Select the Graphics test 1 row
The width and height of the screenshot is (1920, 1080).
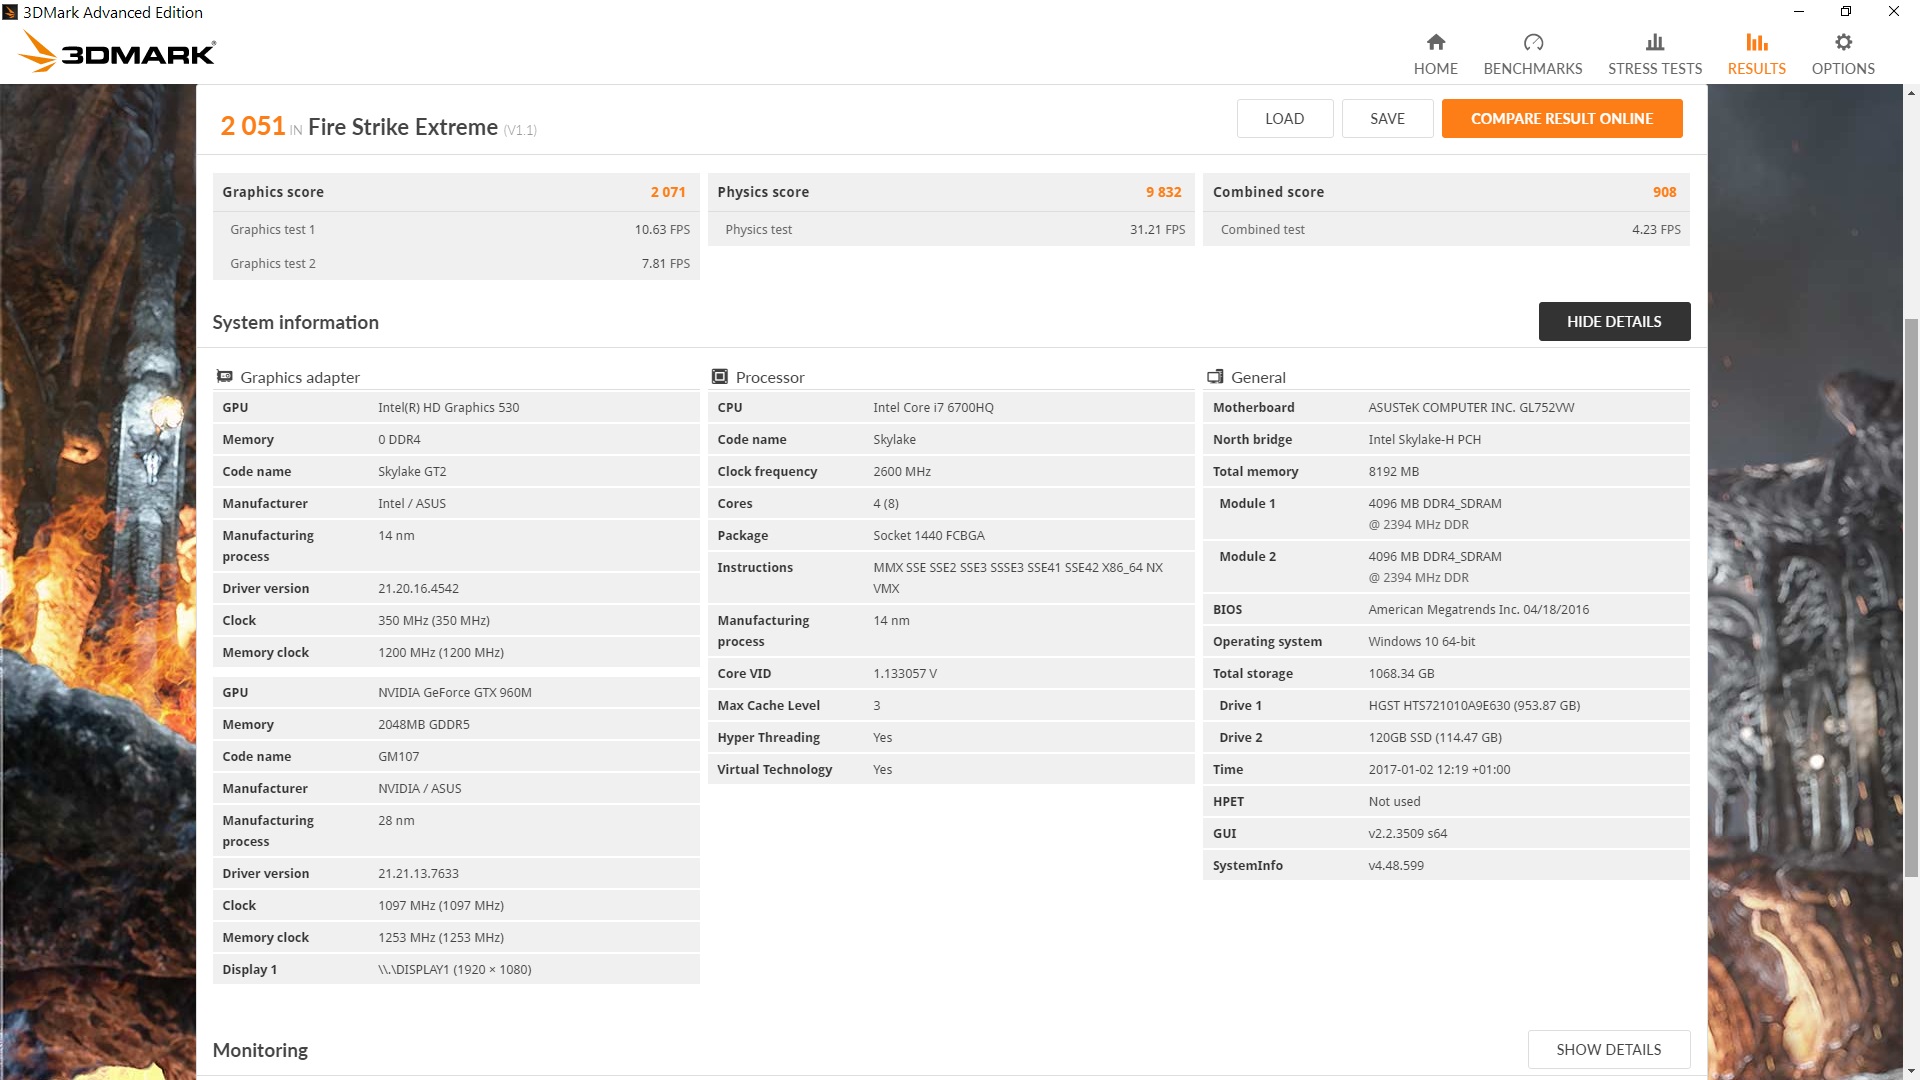click(x=456, y=229)
